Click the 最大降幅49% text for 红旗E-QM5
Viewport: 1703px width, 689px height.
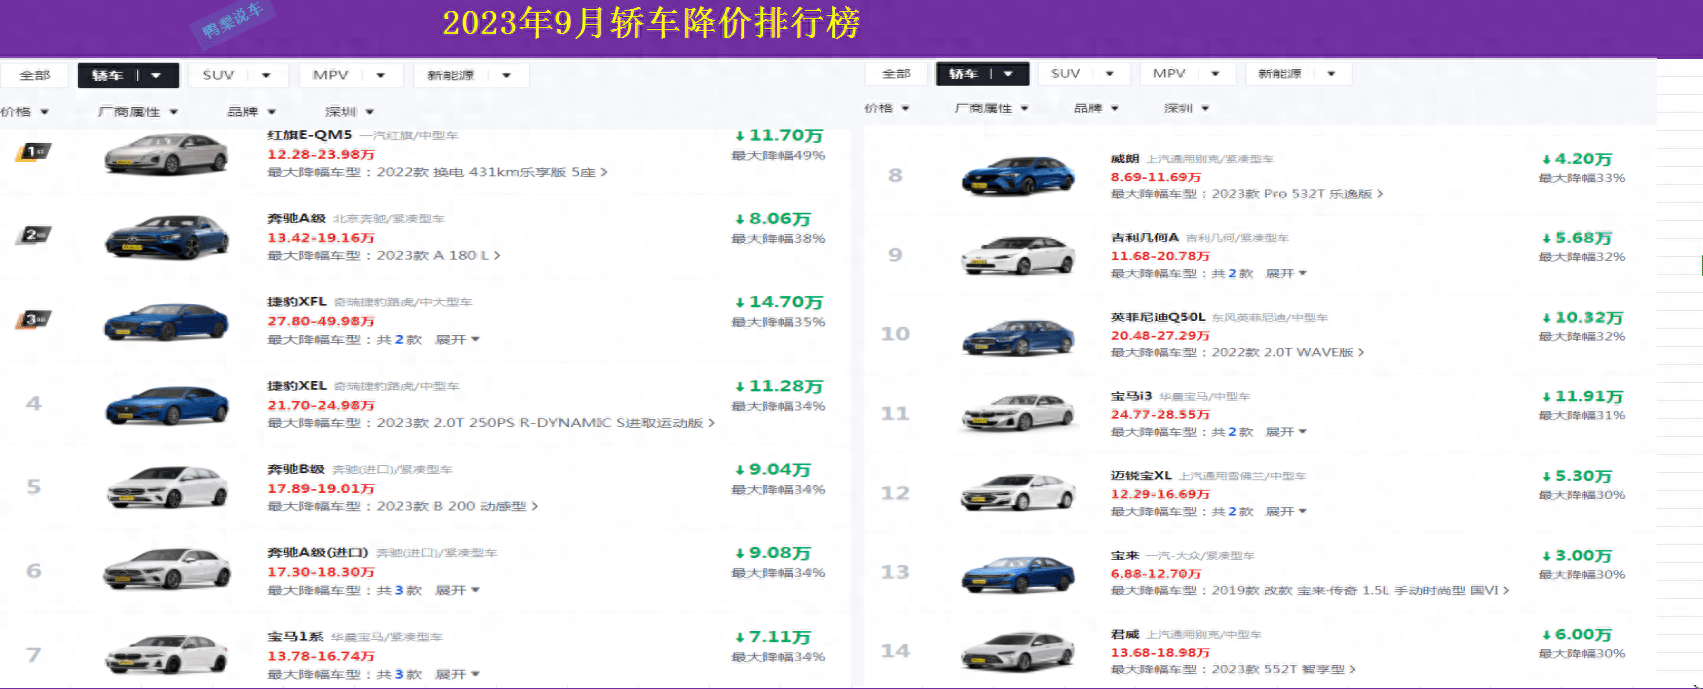(x=778, y=155)
